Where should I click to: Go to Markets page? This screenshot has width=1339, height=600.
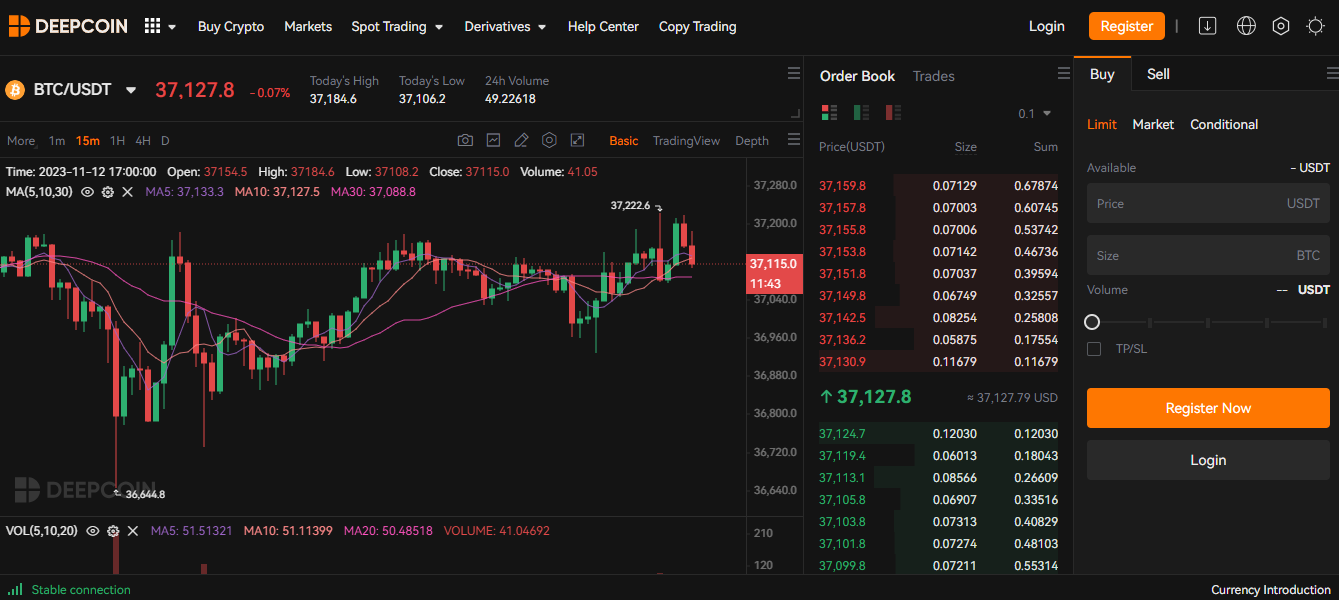(308, 26)
